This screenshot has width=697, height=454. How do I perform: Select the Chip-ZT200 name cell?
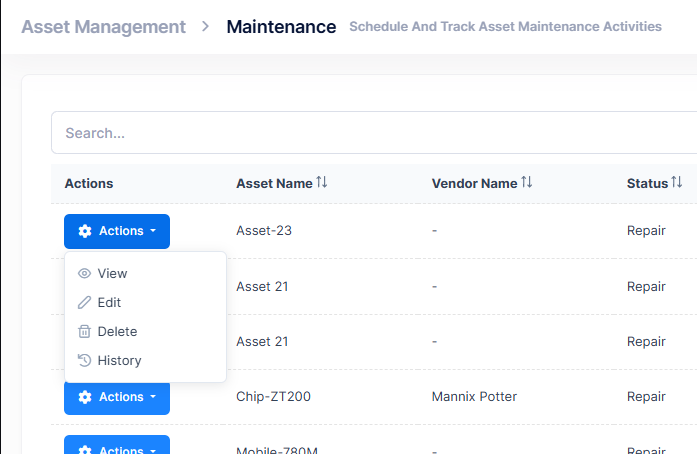click(273, 396)
